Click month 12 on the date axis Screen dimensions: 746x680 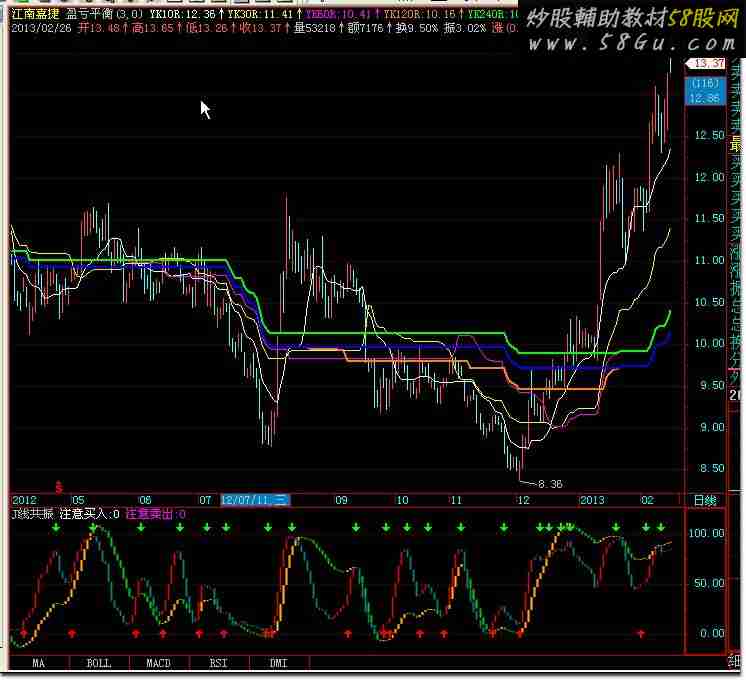pos(523,500)
